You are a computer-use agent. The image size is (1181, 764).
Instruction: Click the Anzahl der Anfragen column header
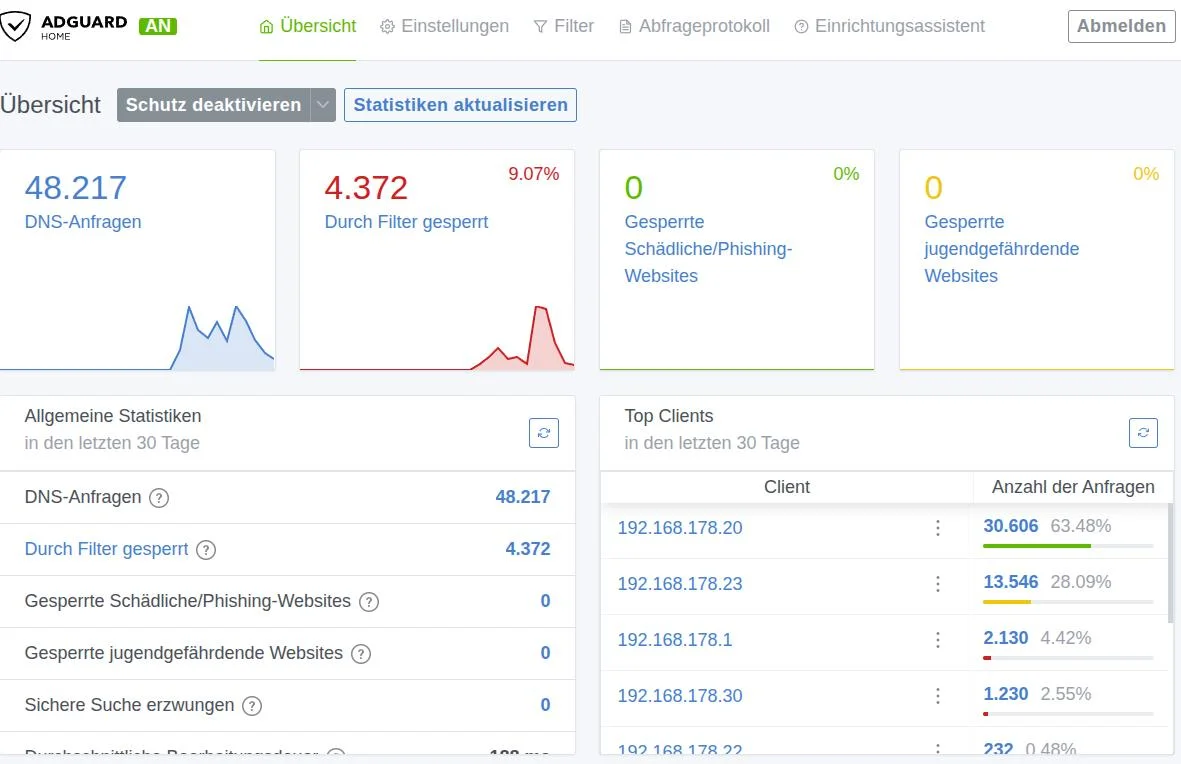pos(1073,487)
